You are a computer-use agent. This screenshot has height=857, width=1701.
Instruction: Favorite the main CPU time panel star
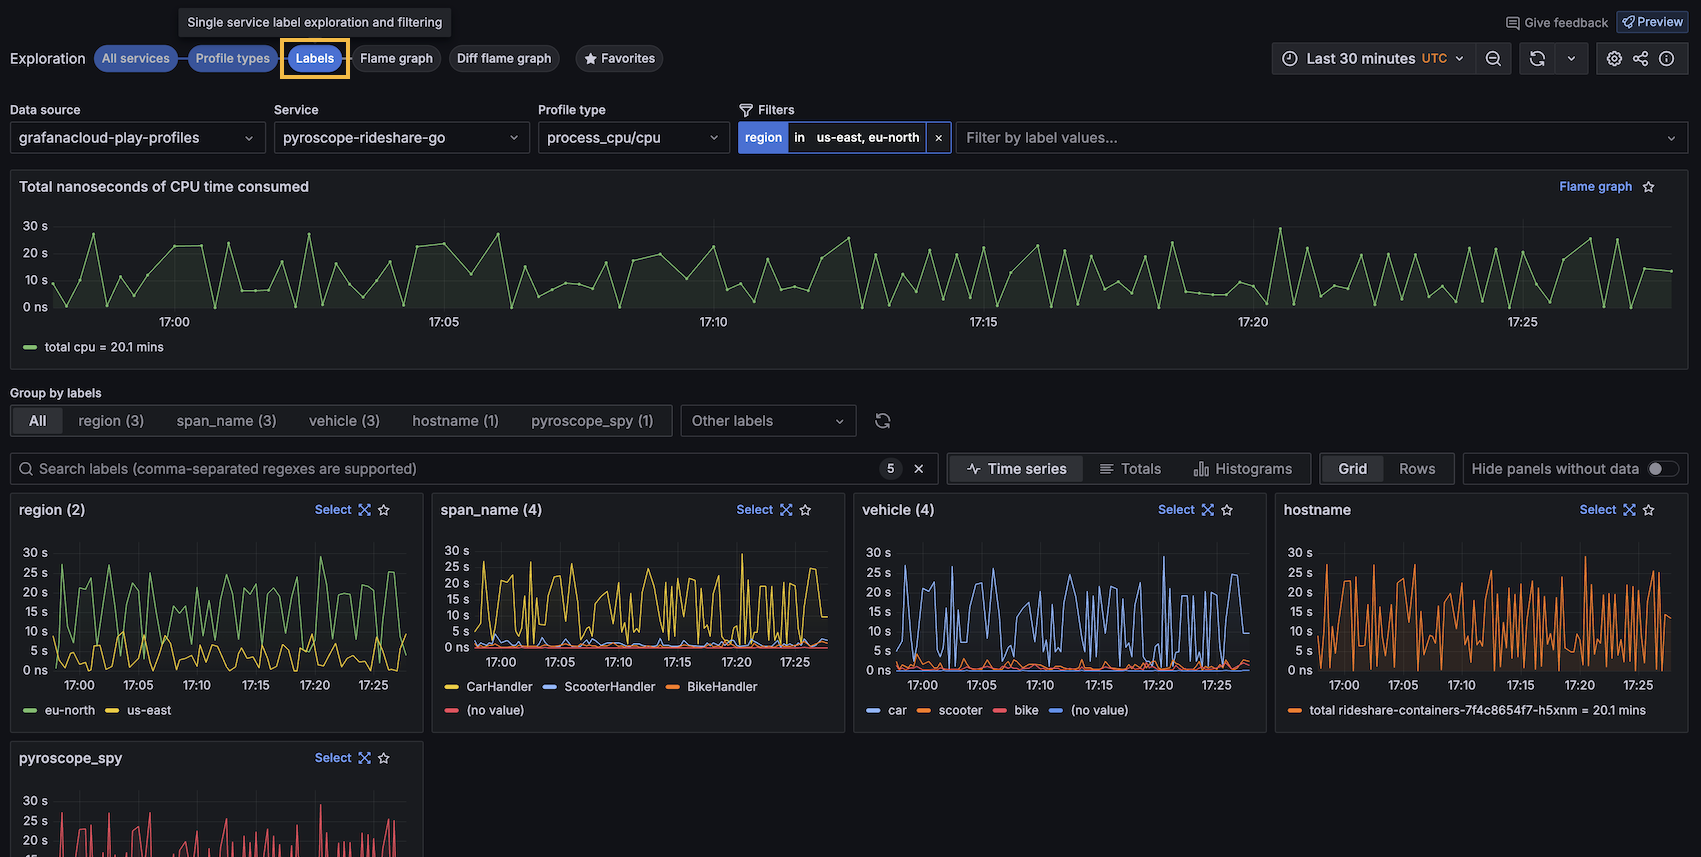coord(1649,187)
